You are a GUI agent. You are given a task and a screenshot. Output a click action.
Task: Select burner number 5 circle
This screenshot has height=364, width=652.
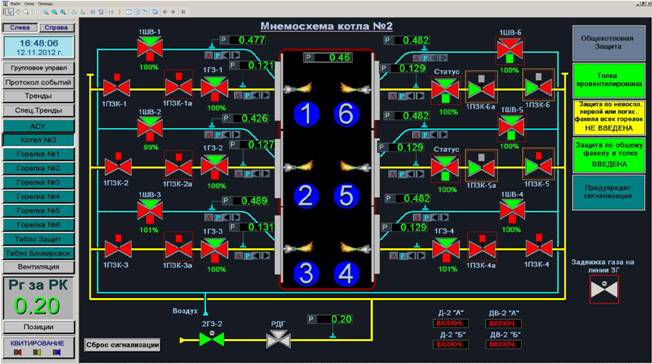[x=346, y=196]
